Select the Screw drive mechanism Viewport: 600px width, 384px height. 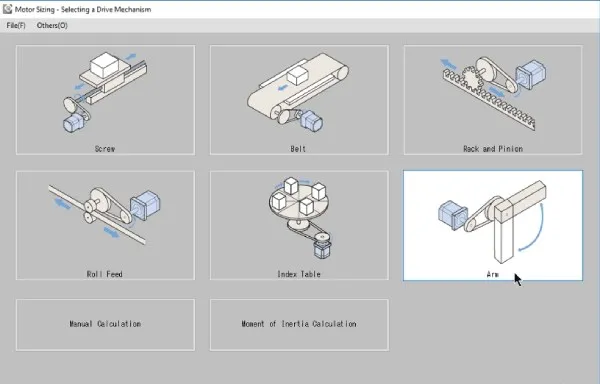point(105,100)
